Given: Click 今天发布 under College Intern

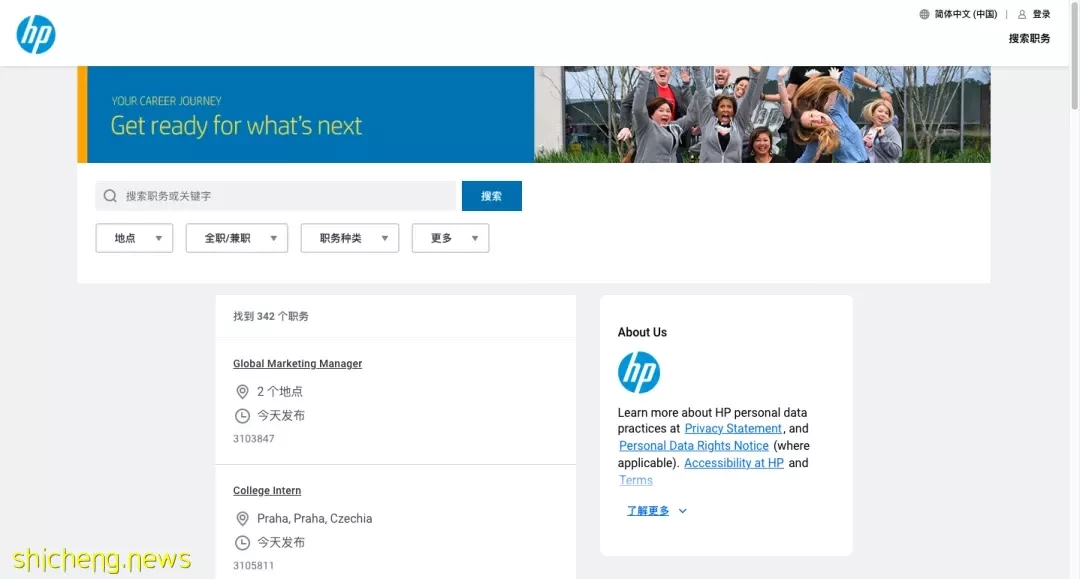Looking at the screenshot, I should 281,543.
